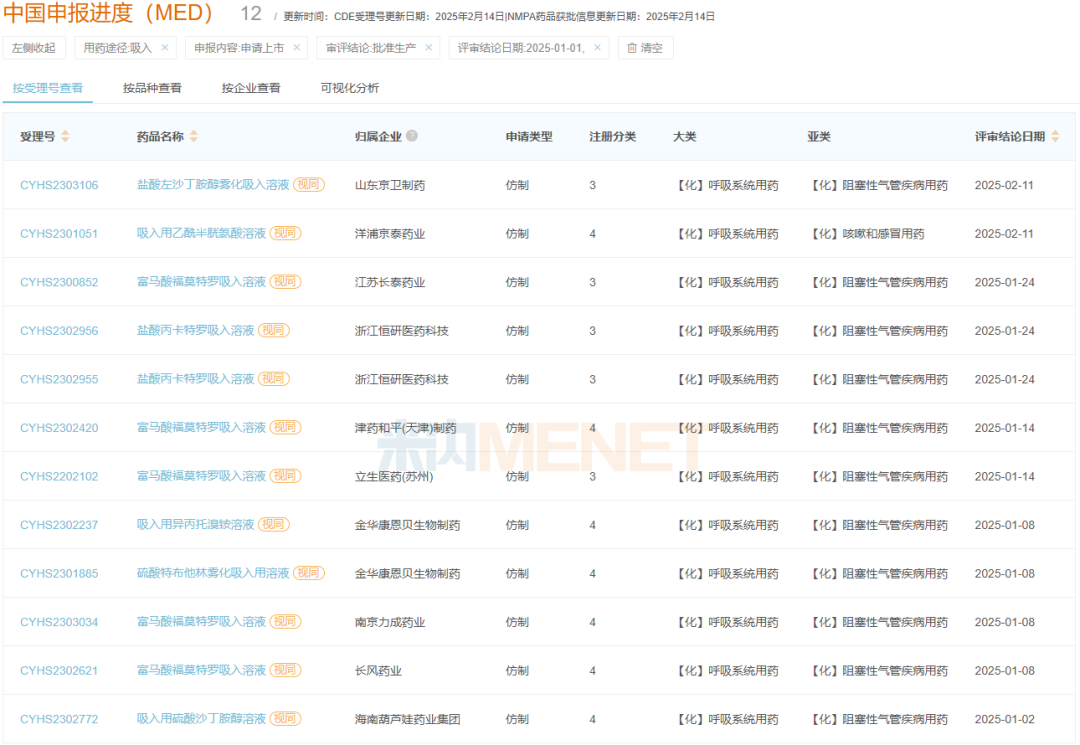1080x745 pixels.
Task: Click 视同 badge in CYHS2302420 row
Action: (x=285, y=428)
